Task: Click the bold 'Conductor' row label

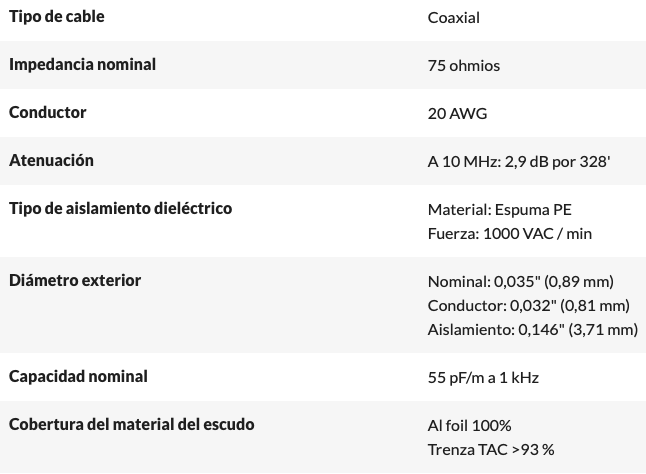Action: point(47,113)
